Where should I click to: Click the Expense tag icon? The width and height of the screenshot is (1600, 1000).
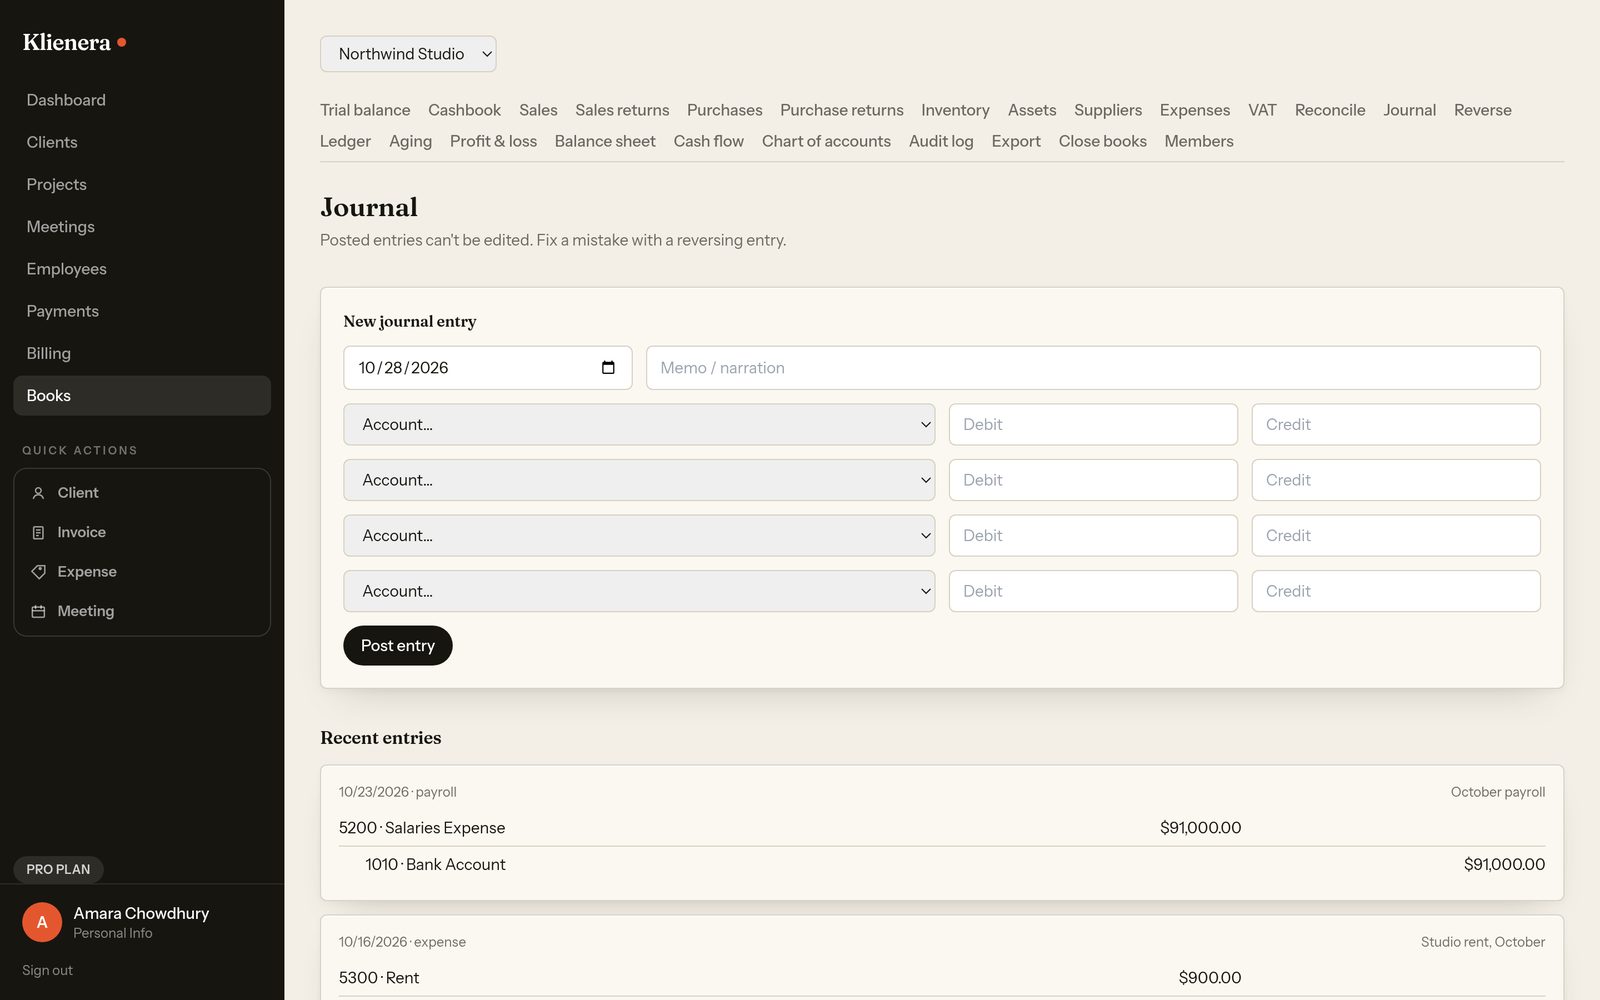pos(38,572)
